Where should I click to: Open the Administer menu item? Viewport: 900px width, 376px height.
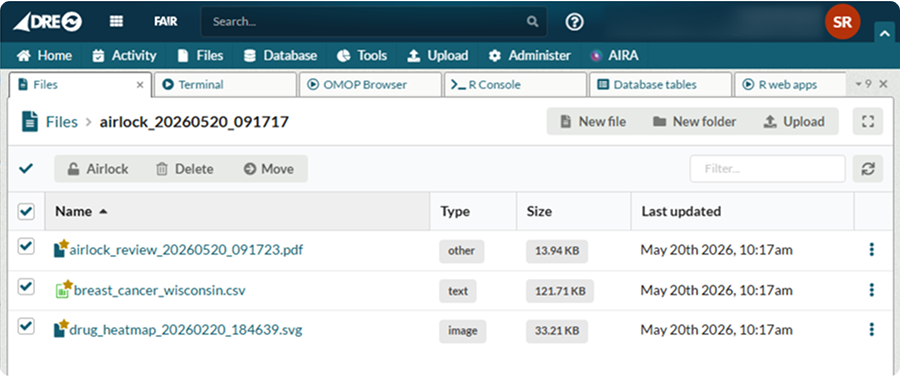pos(529,56)
